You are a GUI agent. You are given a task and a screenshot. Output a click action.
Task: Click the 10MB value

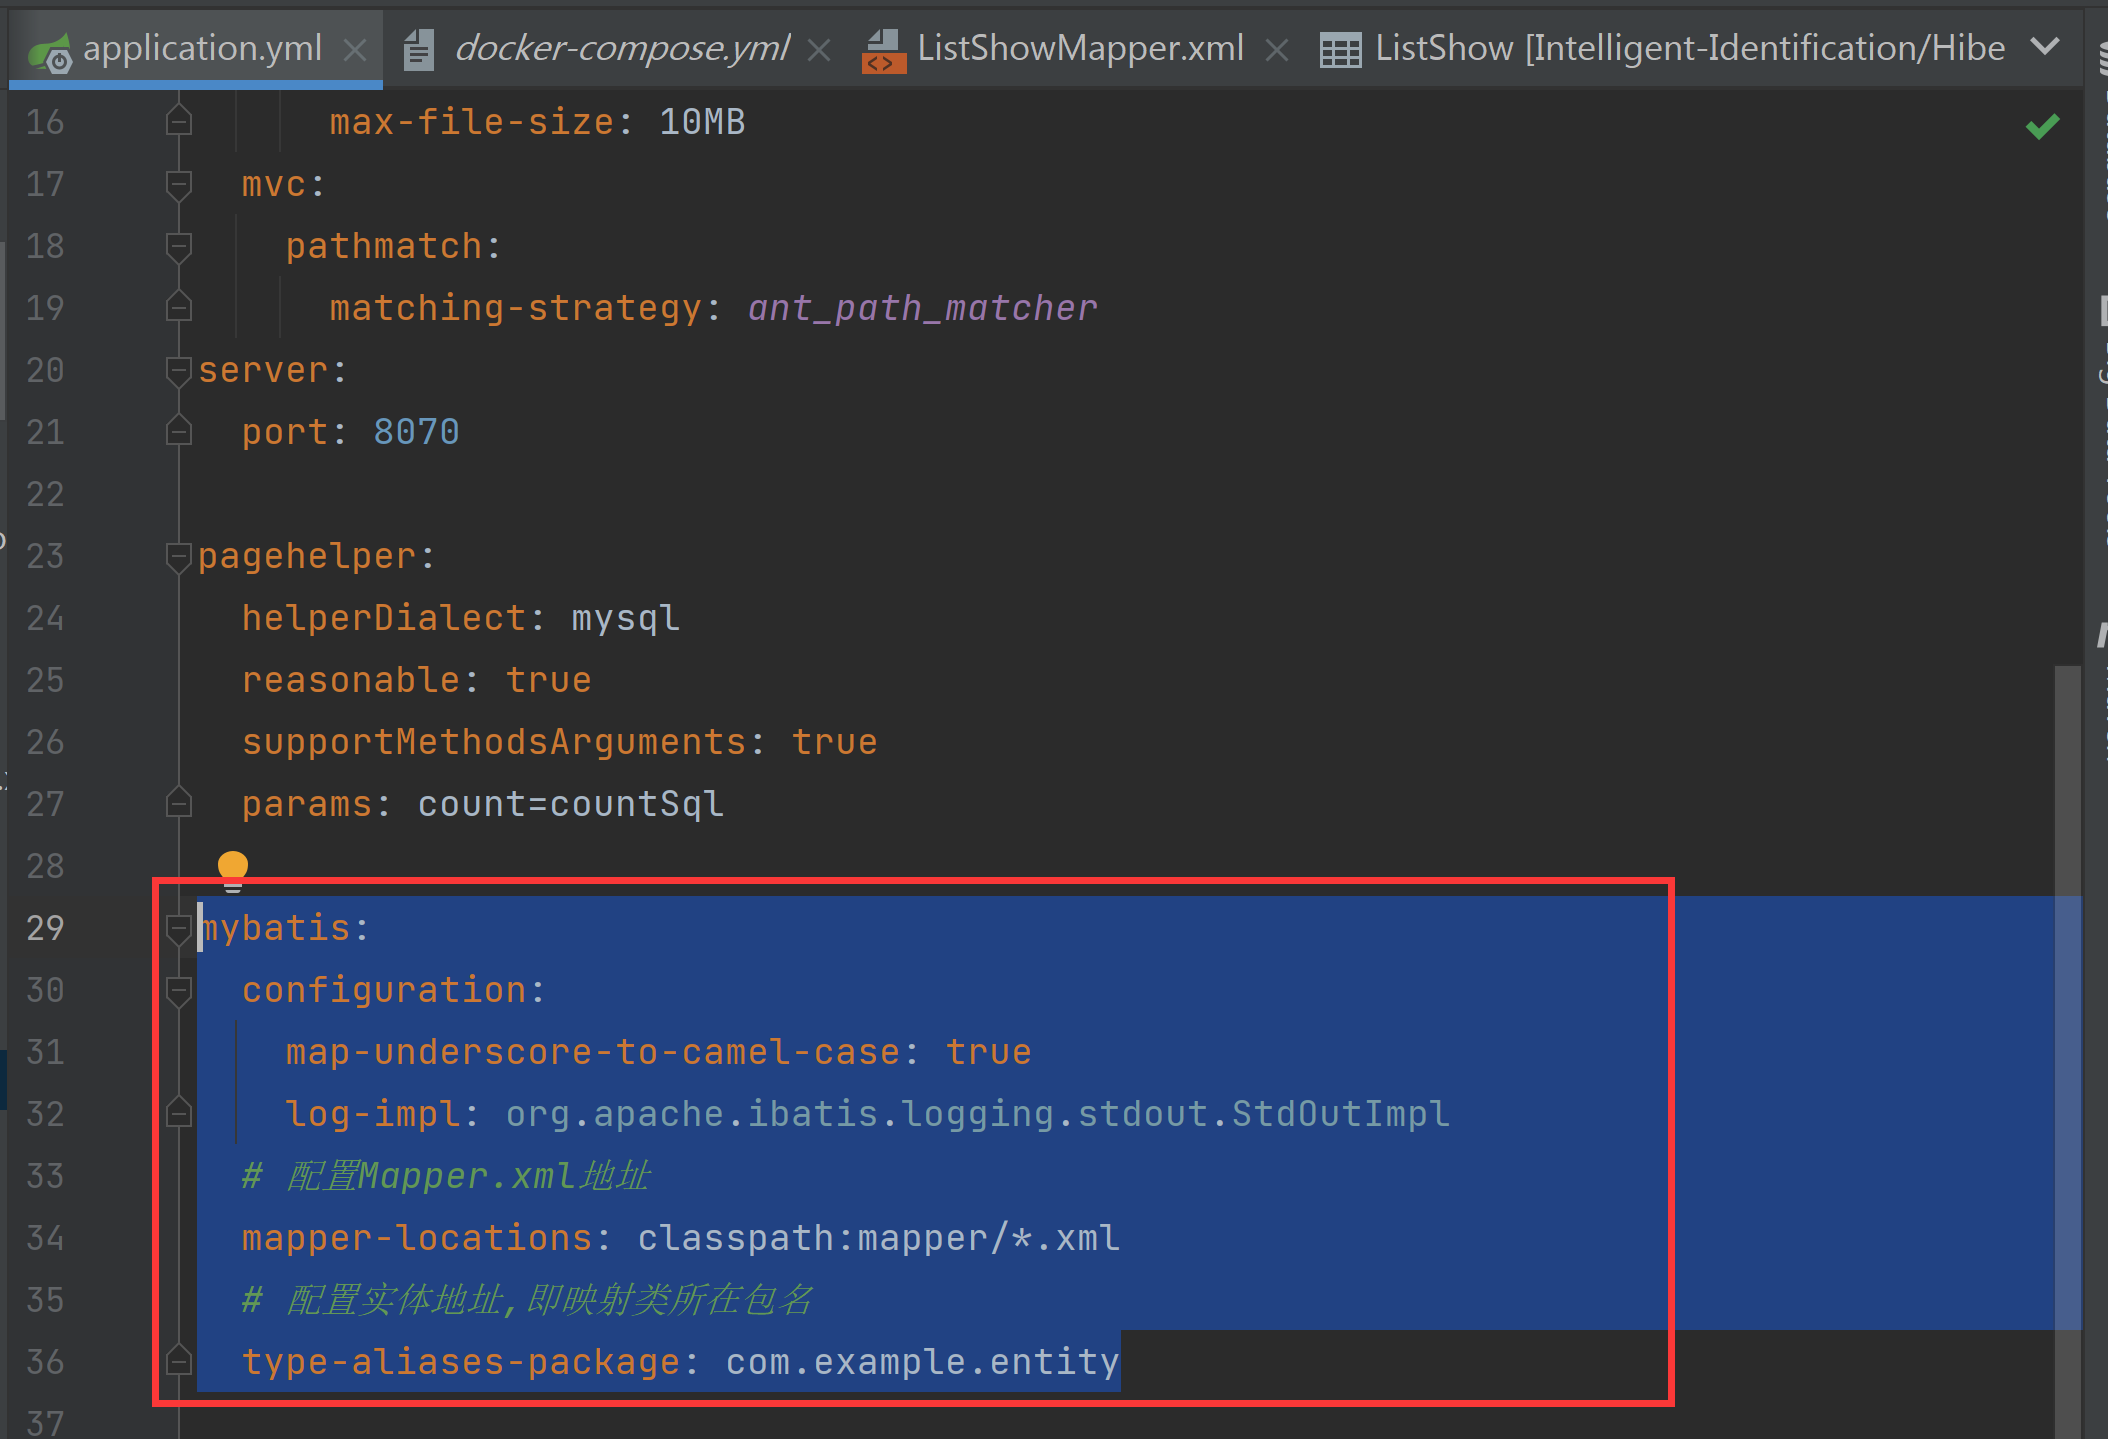click(702, 122)
